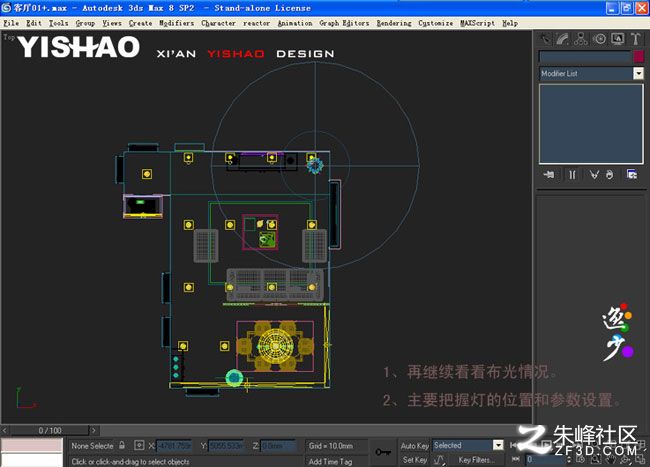650x467 pixels.
Task: Step time slider back with left arrow
Action: [x=5, y=430]
